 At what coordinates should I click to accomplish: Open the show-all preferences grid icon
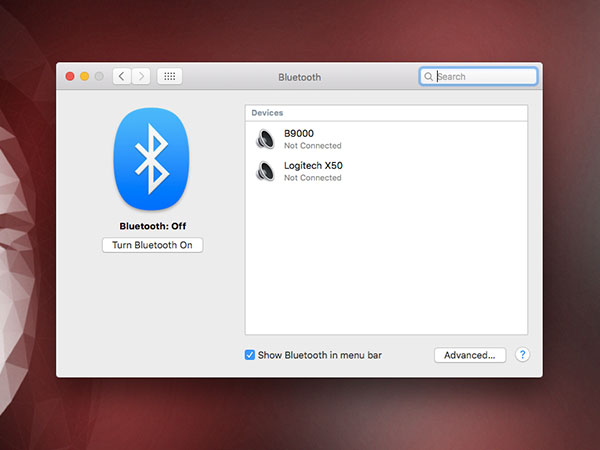(x=170, y=77)
